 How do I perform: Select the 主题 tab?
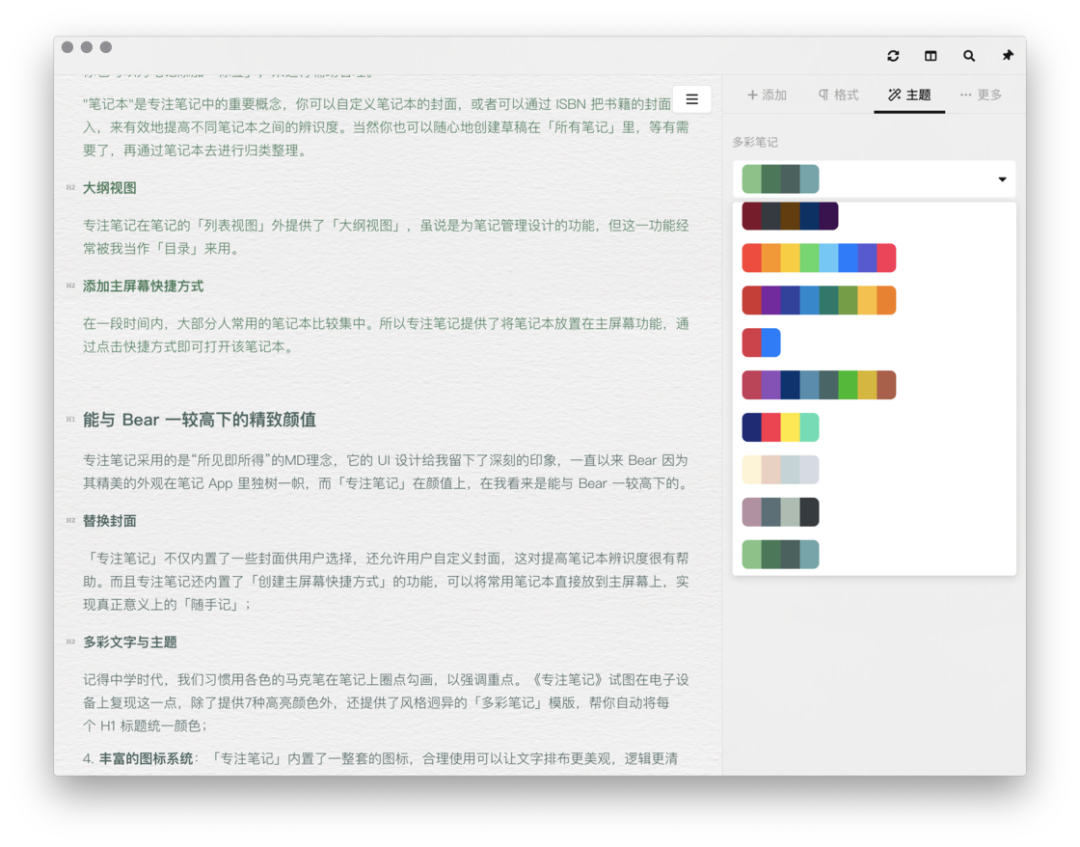point(909,95)
